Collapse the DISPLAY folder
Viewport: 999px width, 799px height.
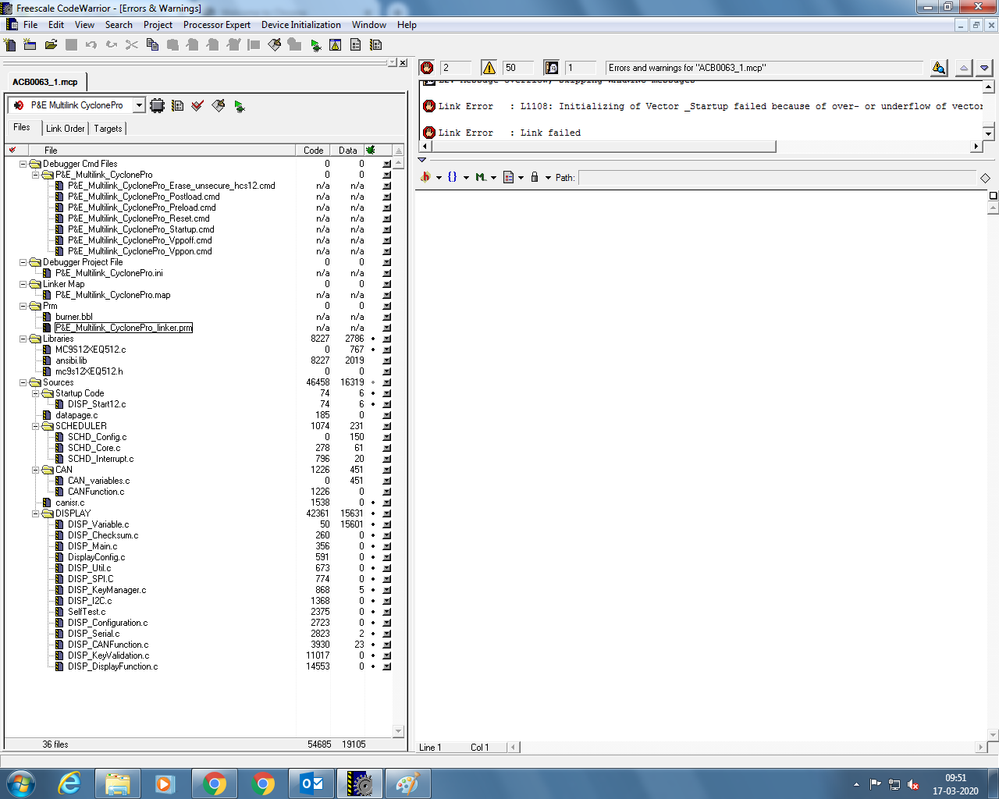coord(36,514)
